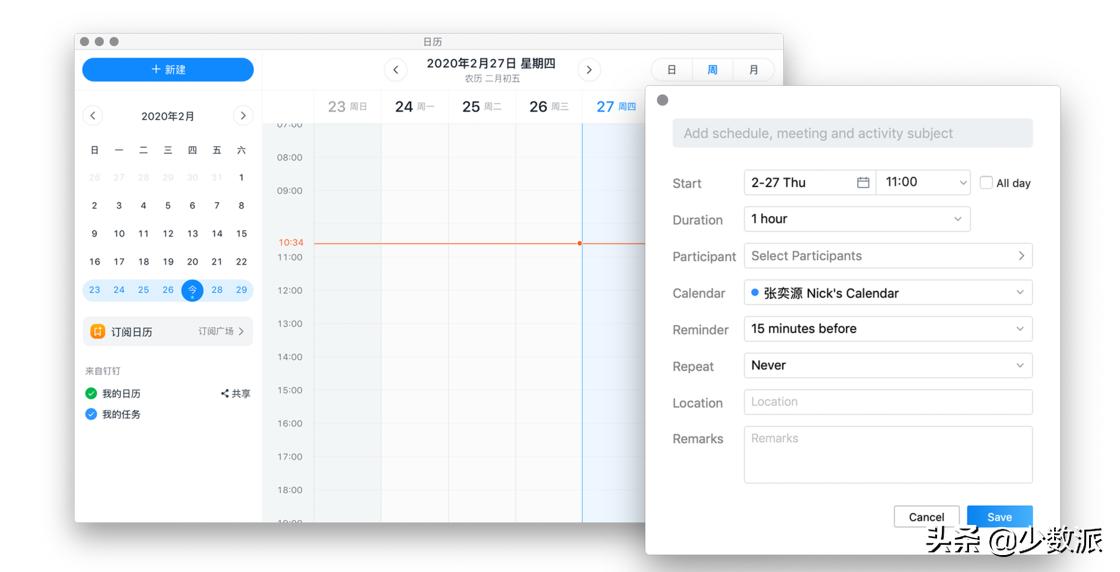
Task: Open the Calendar selection dropdown
Action: point(888,293)
